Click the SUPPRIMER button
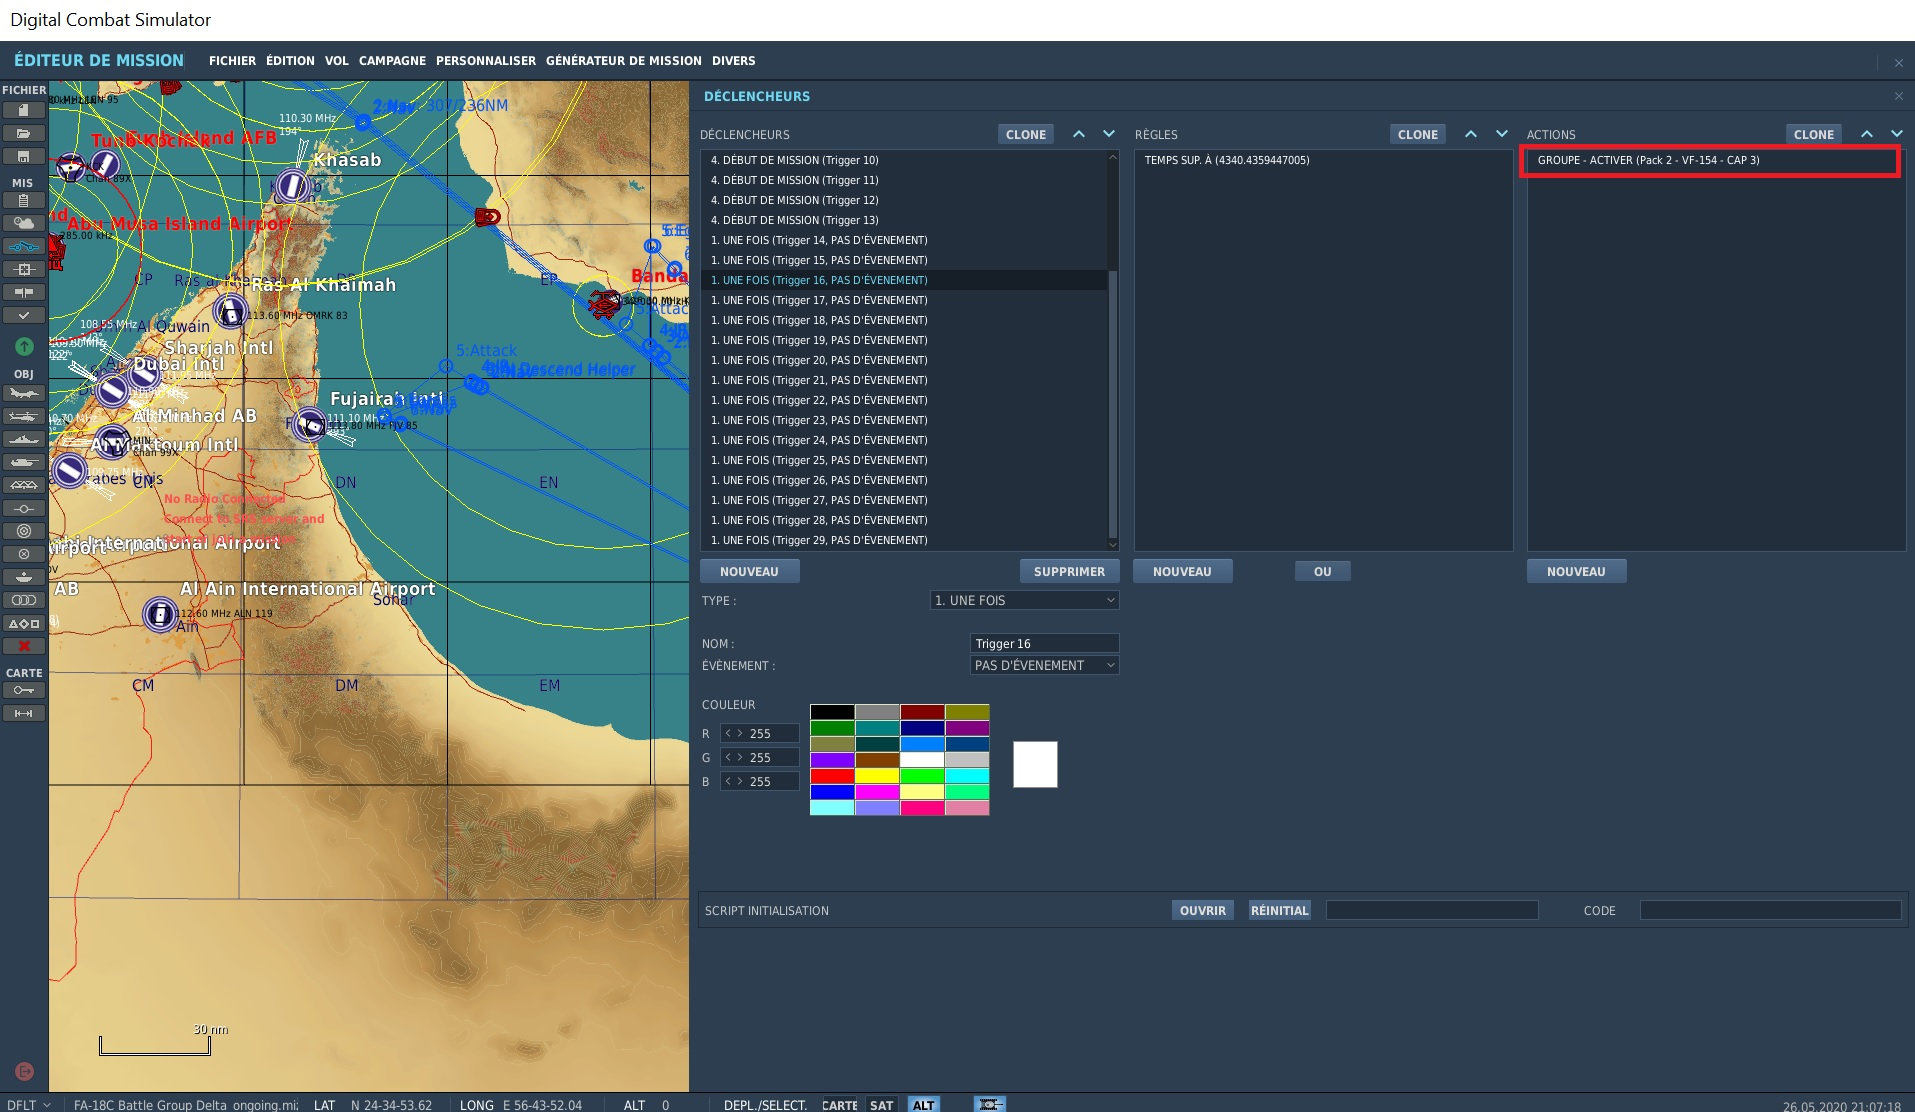 [1069, 571]
